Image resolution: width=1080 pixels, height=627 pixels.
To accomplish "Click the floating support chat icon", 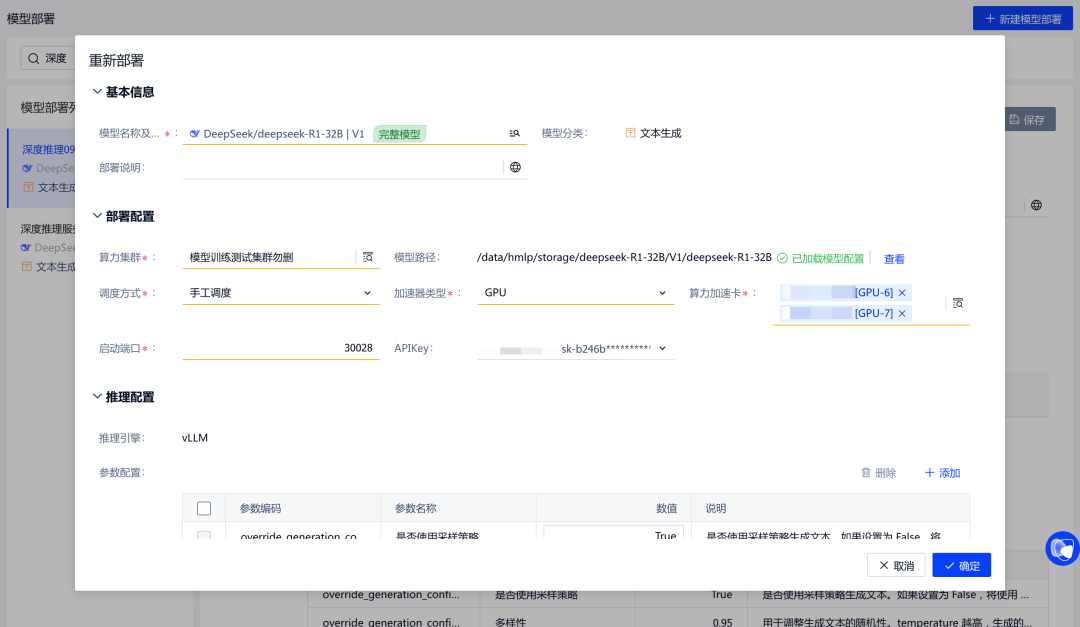I will [1062, 548].
